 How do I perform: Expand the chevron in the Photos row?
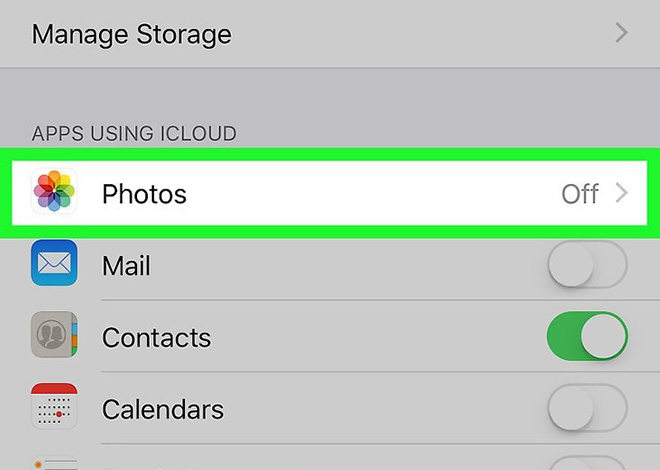coord(622,194)
